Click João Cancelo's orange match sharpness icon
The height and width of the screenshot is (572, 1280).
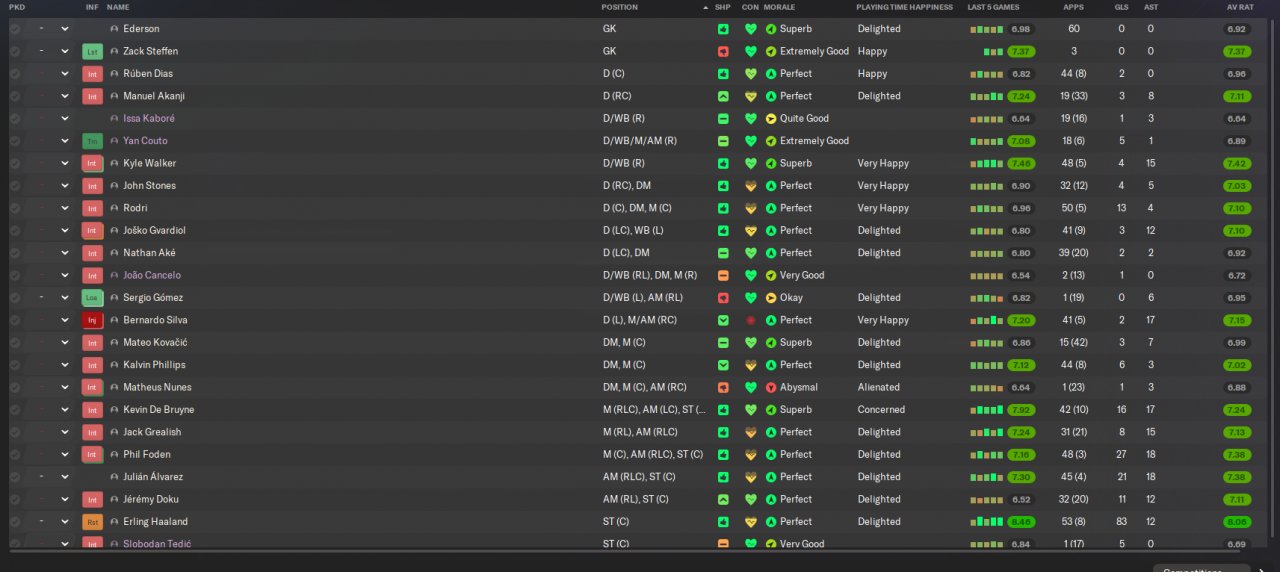coord(723,275)
